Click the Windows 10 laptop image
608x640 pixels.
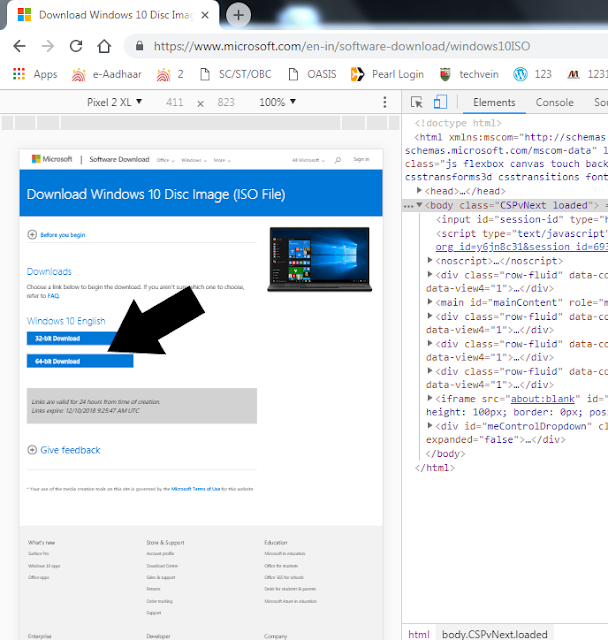point(320,259)
